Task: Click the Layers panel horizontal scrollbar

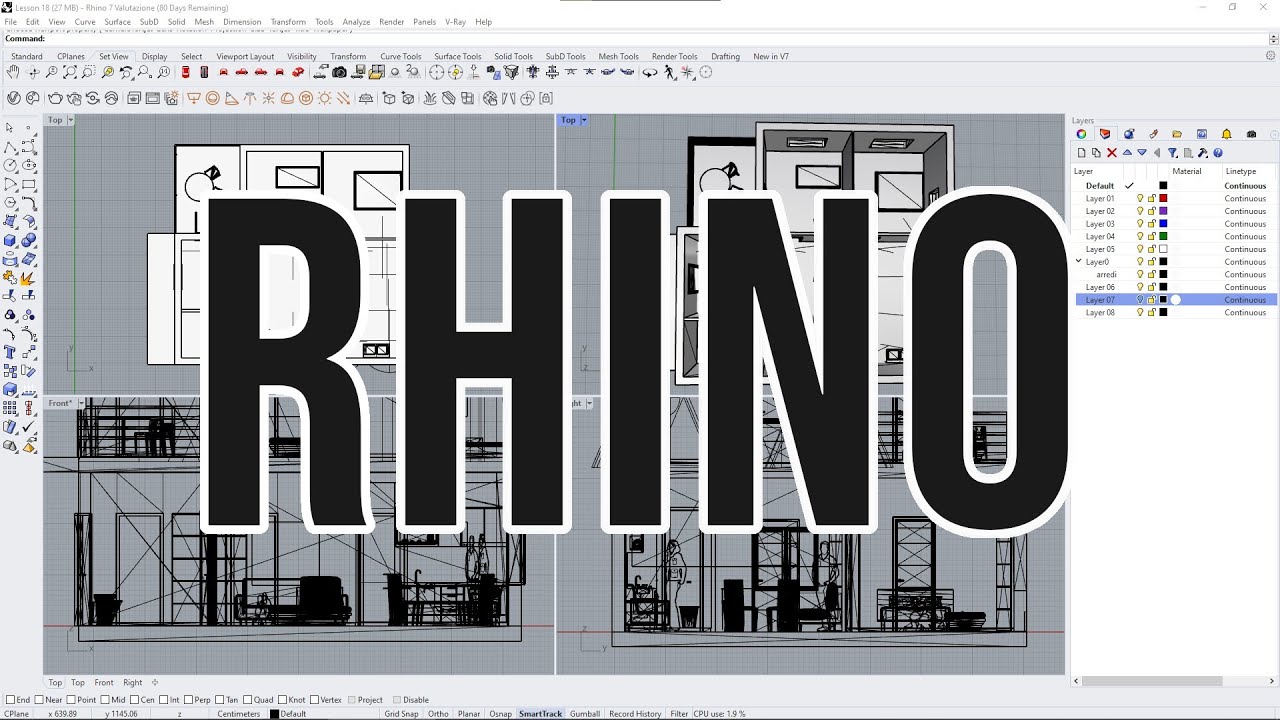Action: 1152,681
